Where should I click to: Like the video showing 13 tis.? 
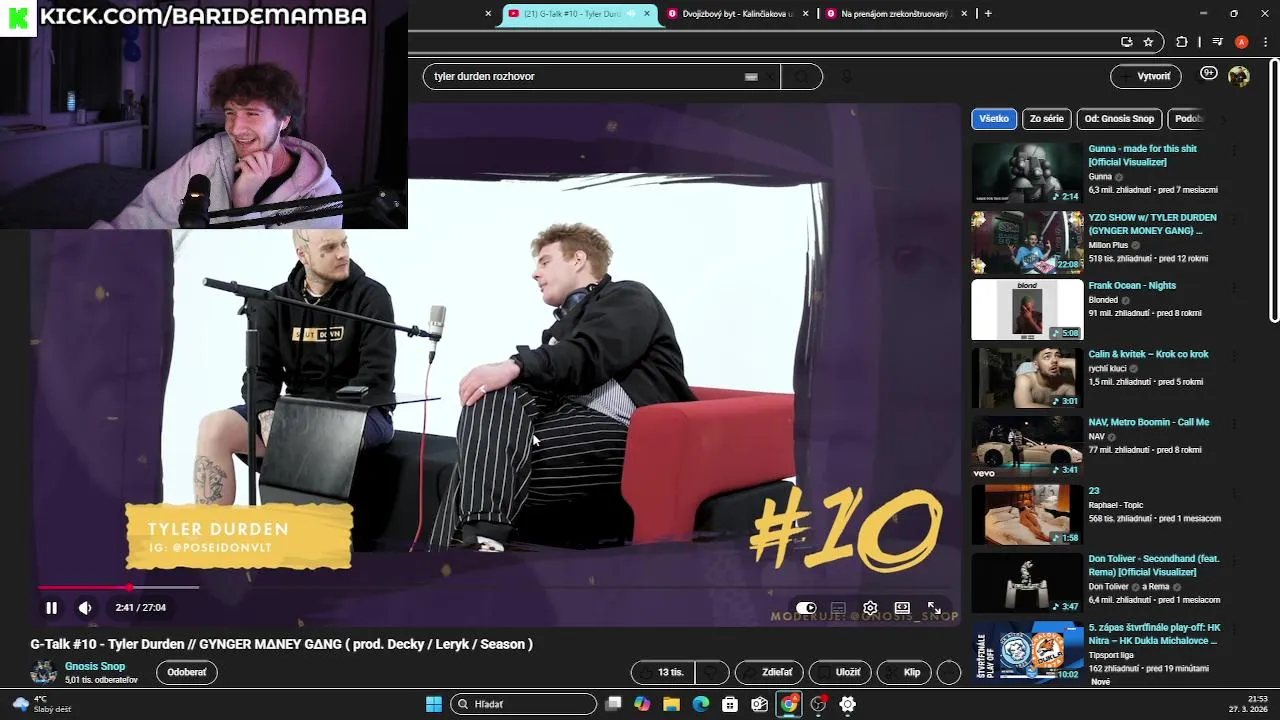662,672
